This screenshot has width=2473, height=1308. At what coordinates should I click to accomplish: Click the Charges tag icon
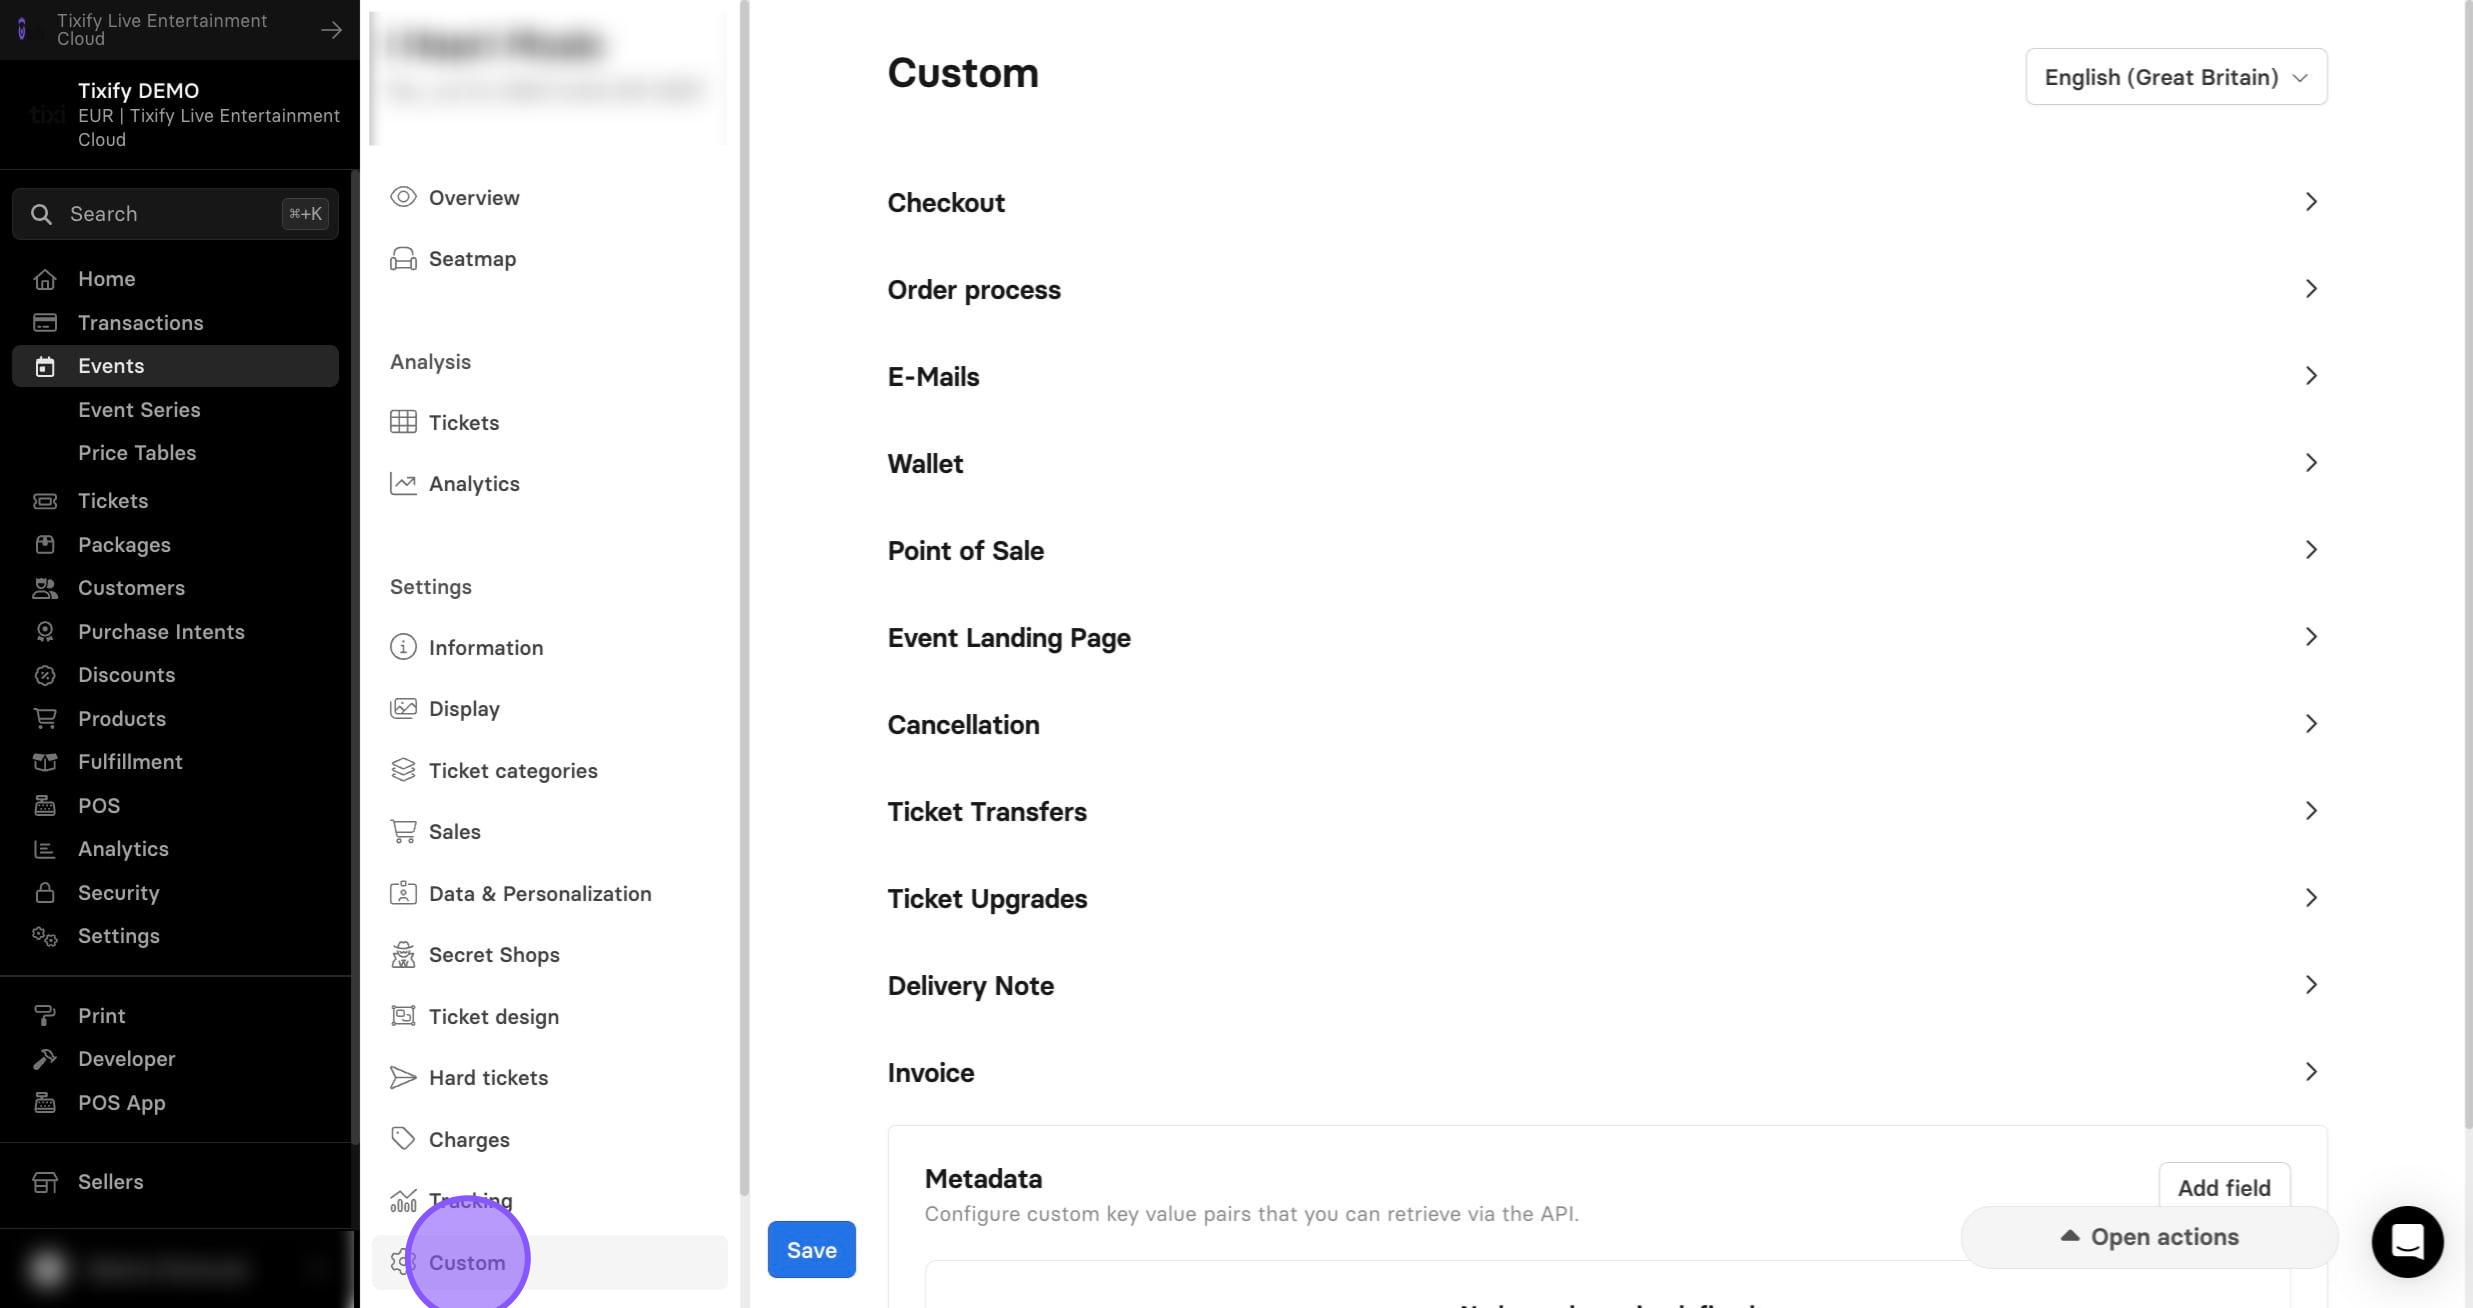pos(403,1139)
